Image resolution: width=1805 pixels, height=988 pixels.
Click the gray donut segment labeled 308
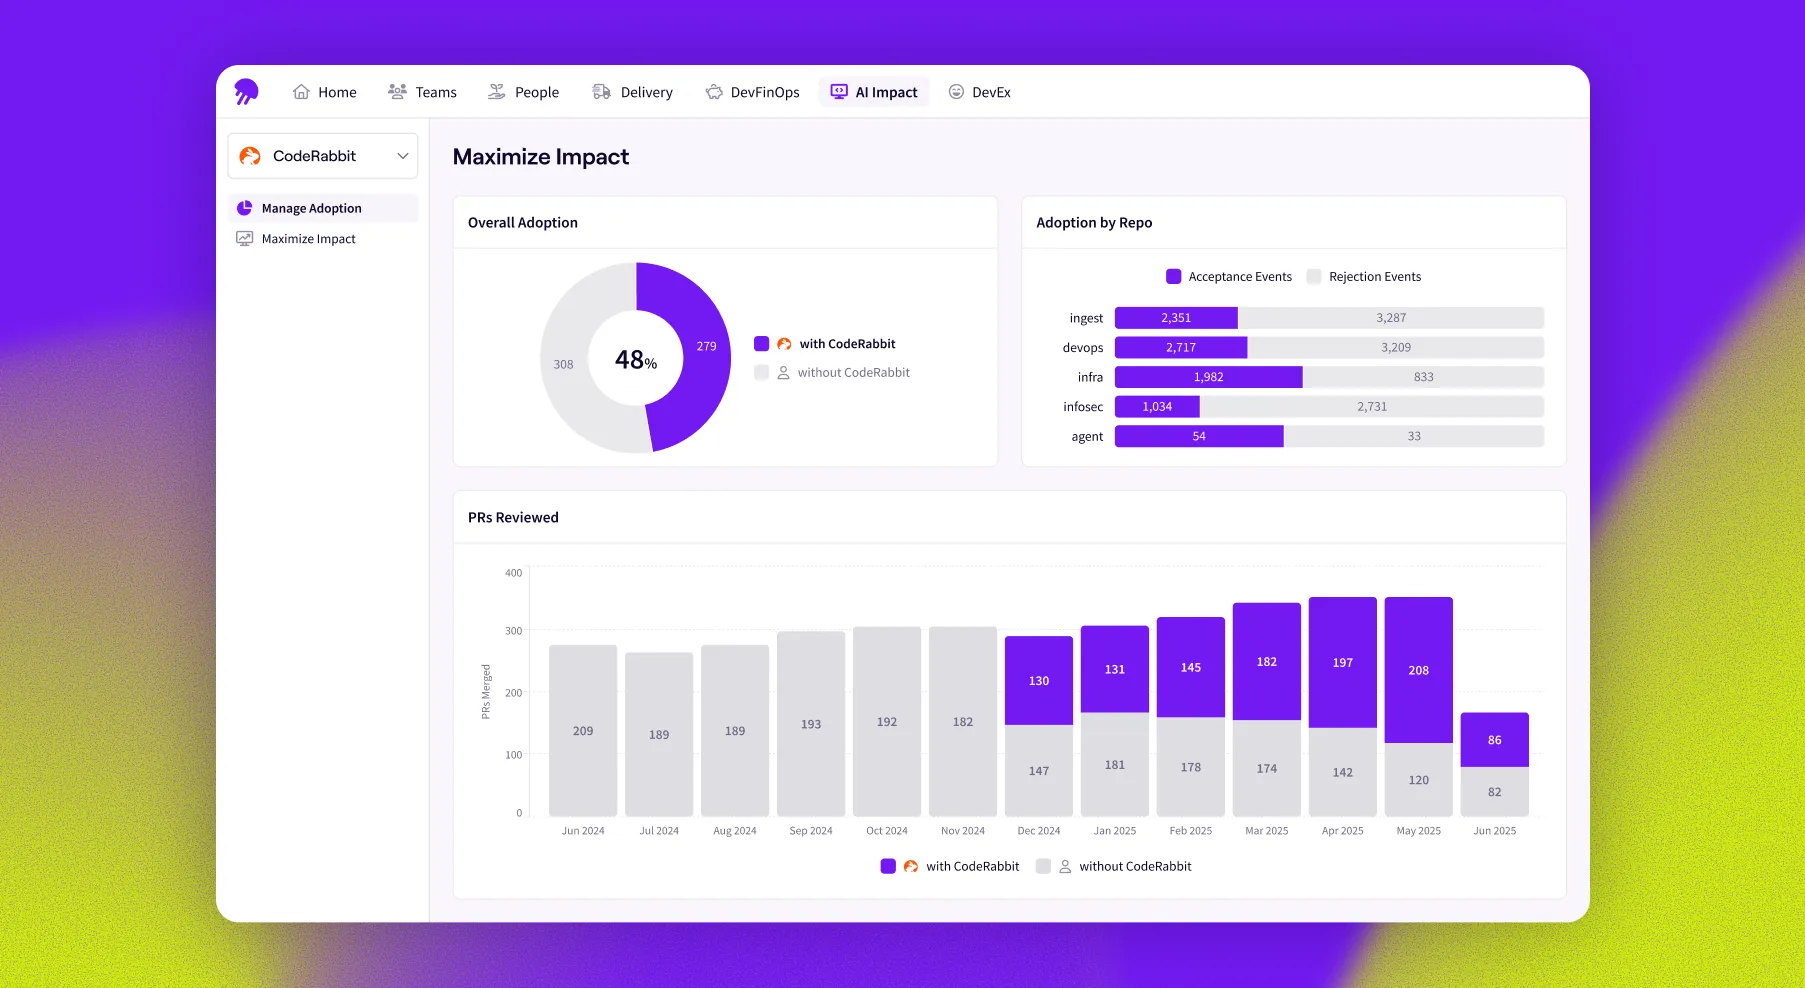[565, 364]
